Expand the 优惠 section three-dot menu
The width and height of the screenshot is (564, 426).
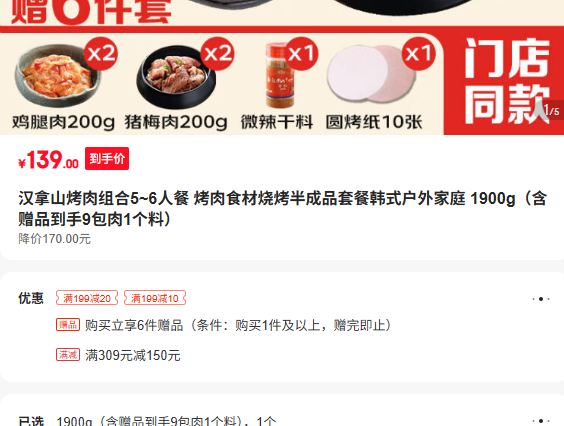[541, 299]
